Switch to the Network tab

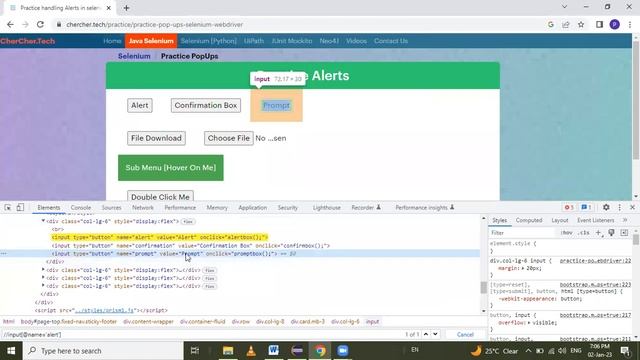[143, 208]
